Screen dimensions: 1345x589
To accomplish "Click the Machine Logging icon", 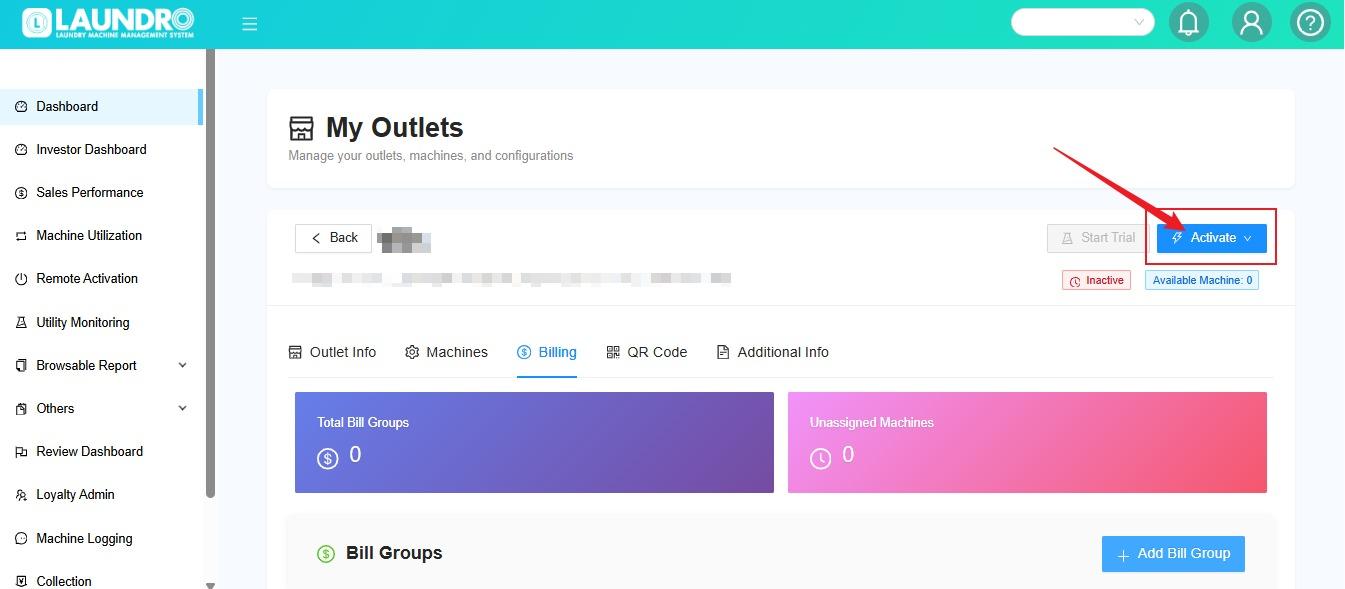I will pyautogui.click(x=21, y=539).
